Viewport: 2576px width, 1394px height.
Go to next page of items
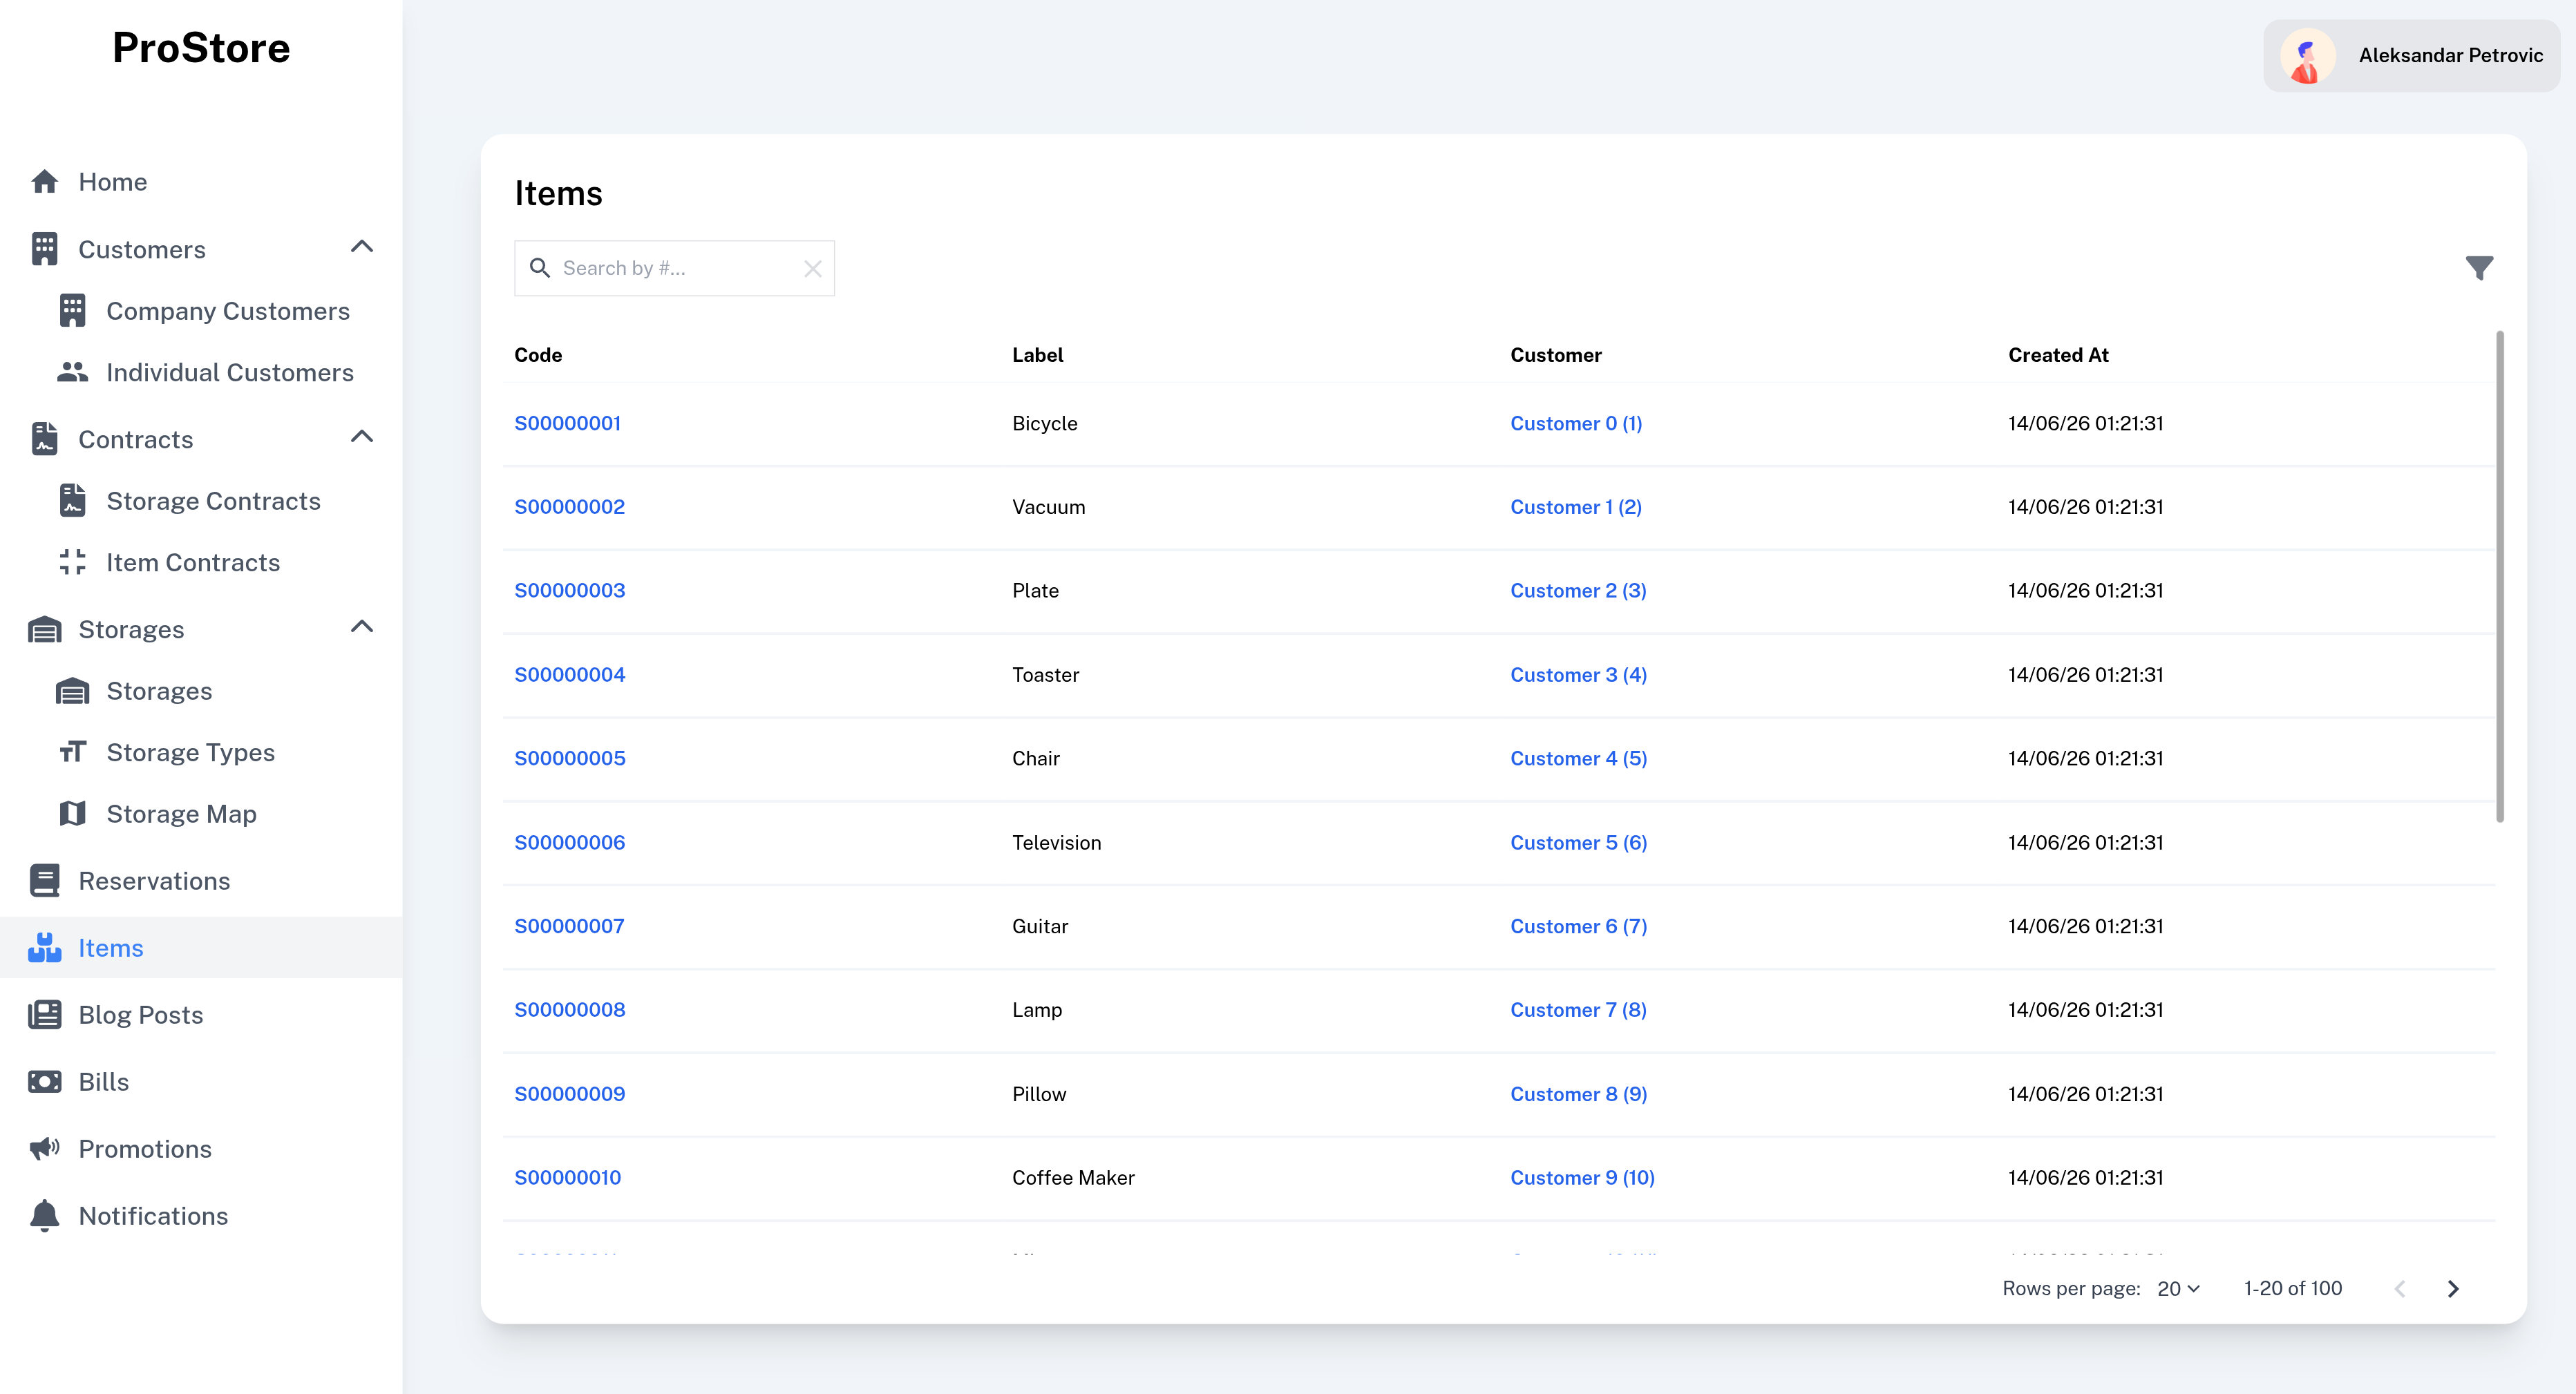(2453, 1289)
